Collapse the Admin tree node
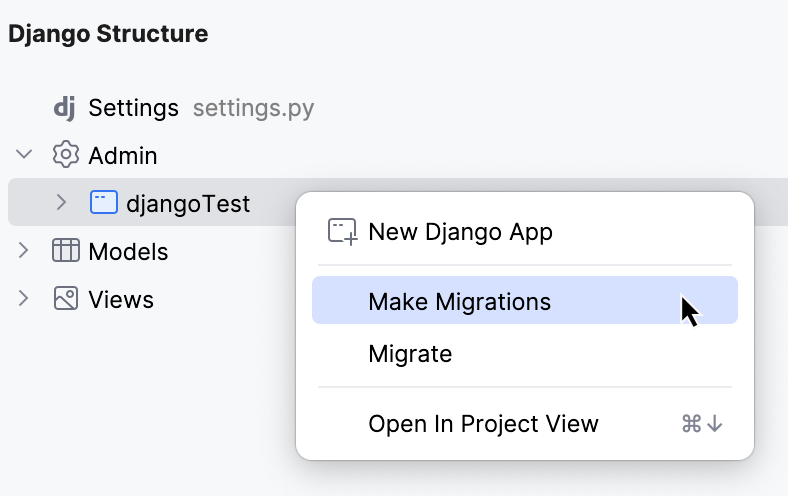Screen dimensions: 788x496 point(24,156)
